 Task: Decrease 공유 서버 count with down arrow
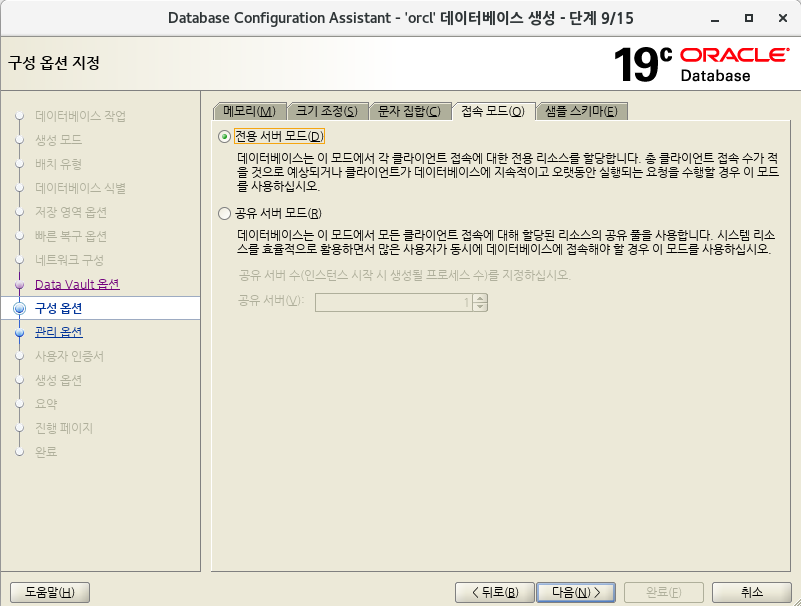(x=480, y=307)
